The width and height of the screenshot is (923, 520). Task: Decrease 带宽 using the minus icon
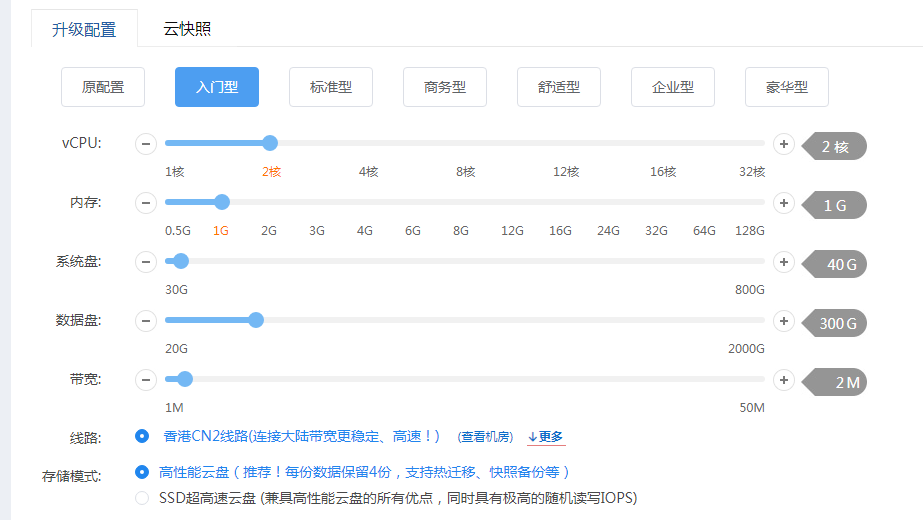click(x=146, y=381)
